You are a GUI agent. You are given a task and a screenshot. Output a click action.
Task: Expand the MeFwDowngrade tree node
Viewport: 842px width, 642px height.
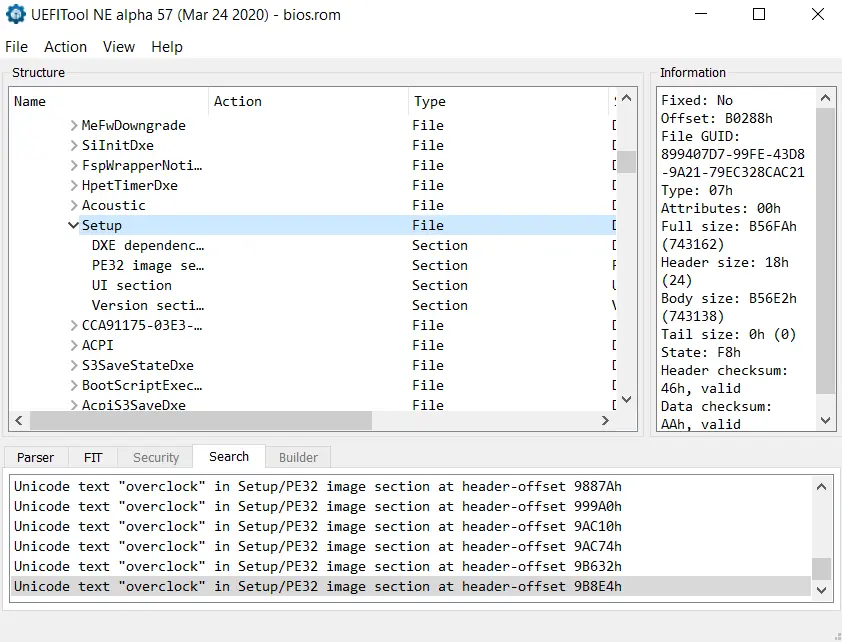tap(74, 125)
